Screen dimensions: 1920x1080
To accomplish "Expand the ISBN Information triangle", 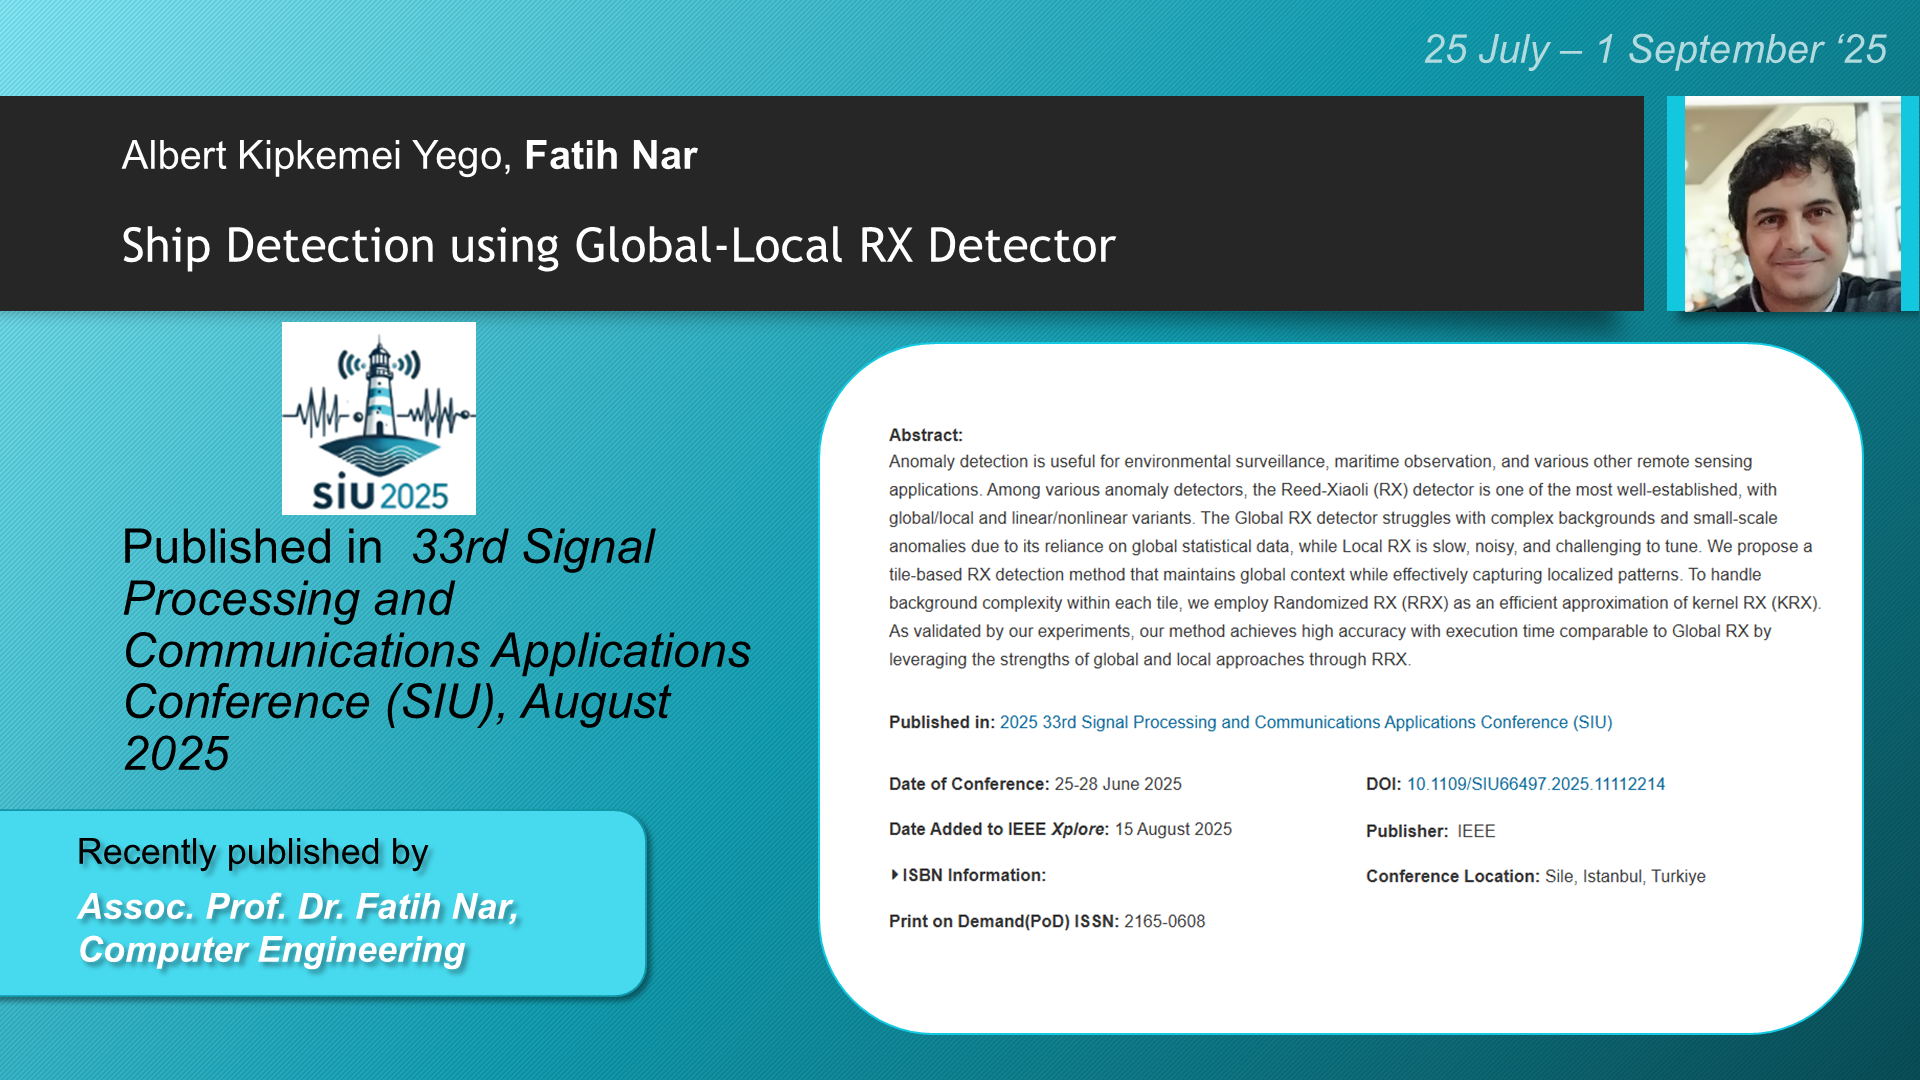I will click(895, 875).
